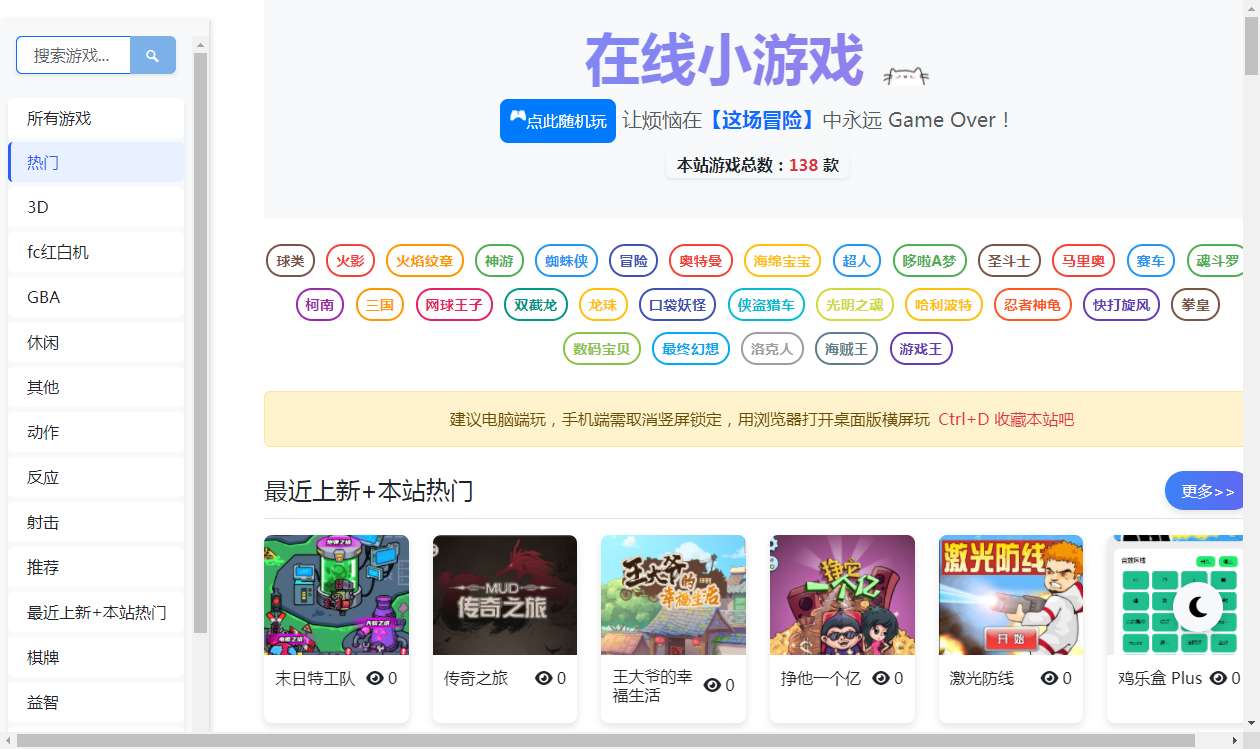Click the eye icon on 传奇之旅 card

click(544, 678)
